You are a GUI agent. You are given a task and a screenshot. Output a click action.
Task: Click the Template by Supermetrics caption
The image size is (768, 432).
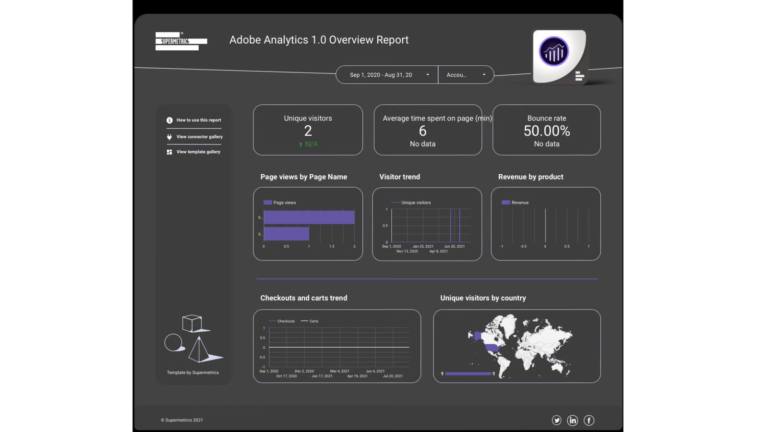tap(193, 373)
